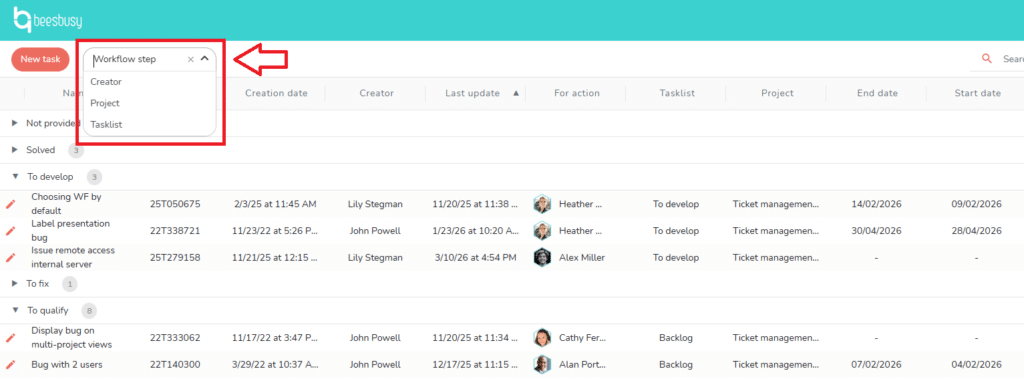
Task: Click Heather's avatar in the Label presentation row
Action: (543, 231)
